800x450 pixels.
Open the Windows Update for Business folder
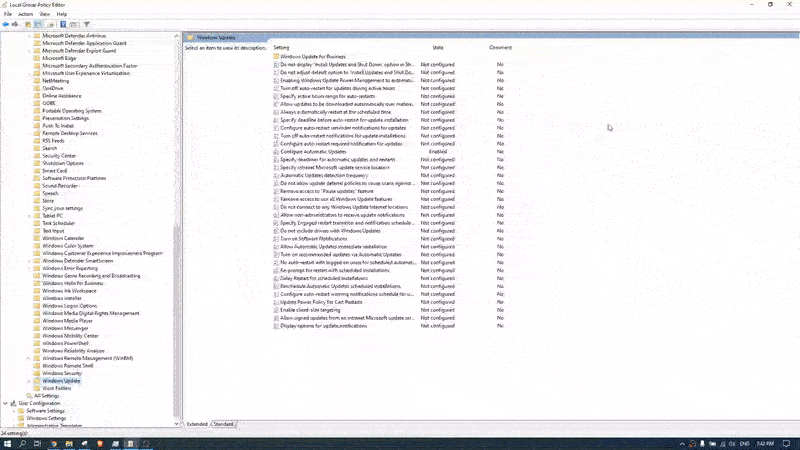pos(313,57)
